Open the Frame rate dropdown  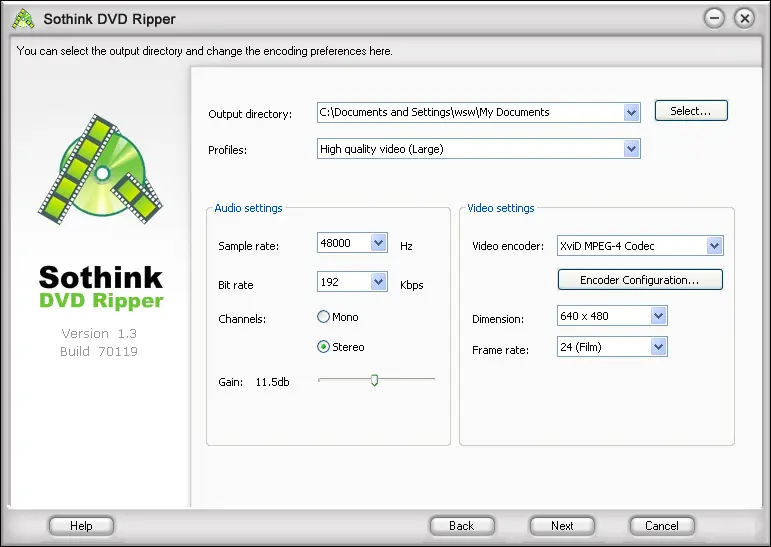click(657, 347)
